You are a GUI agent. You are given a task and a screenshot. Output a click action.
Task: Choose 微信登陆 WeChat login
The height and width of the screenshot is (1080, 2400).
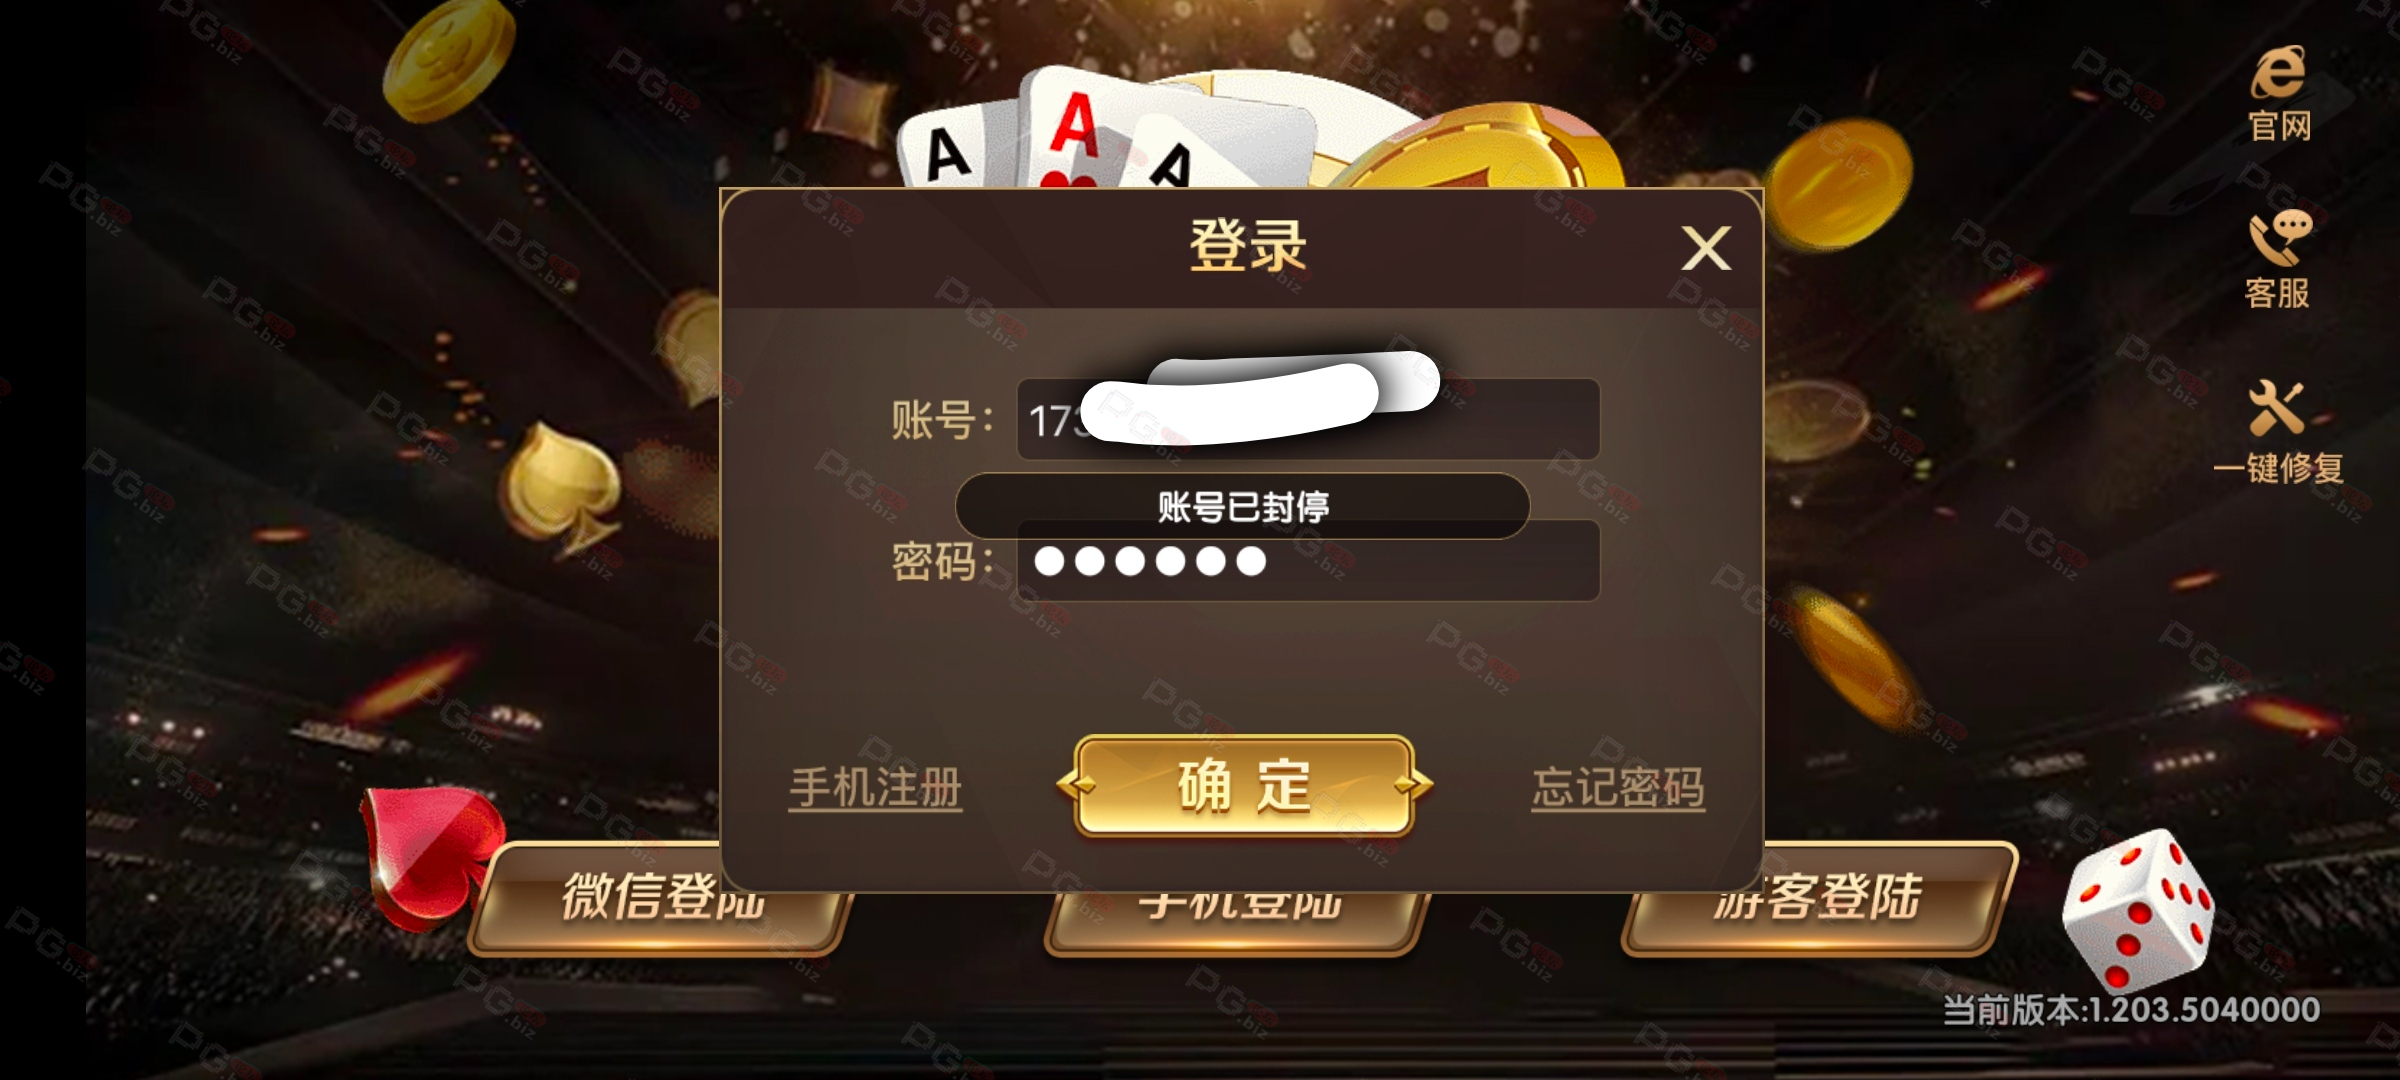click(660, 899)
